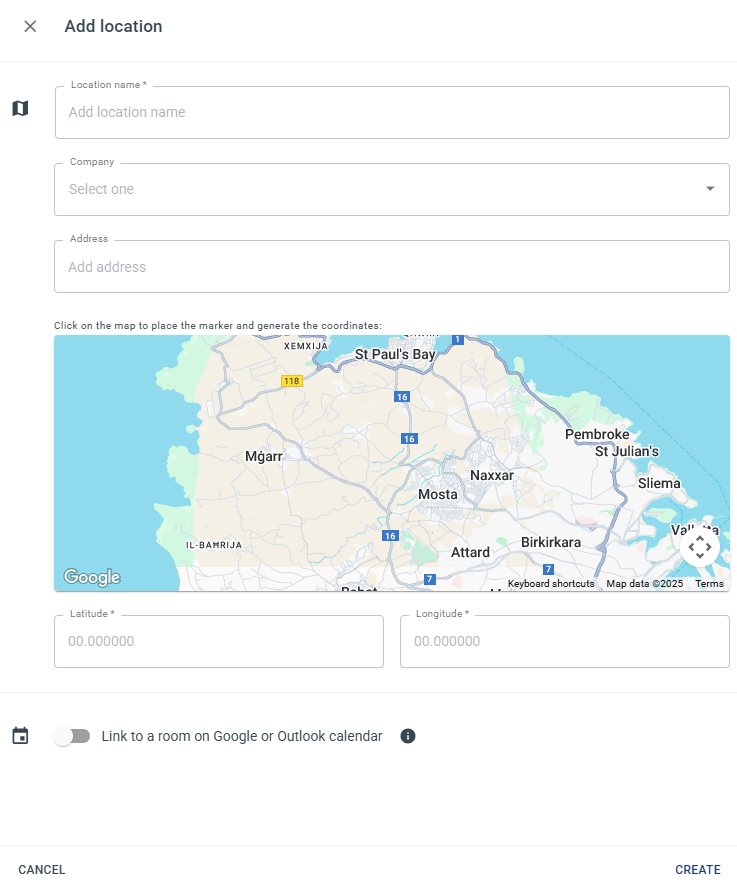This screenshot has height=892, width=737.
Task: Click IL-BAĦRIJA label on the map
Action: 214,545
